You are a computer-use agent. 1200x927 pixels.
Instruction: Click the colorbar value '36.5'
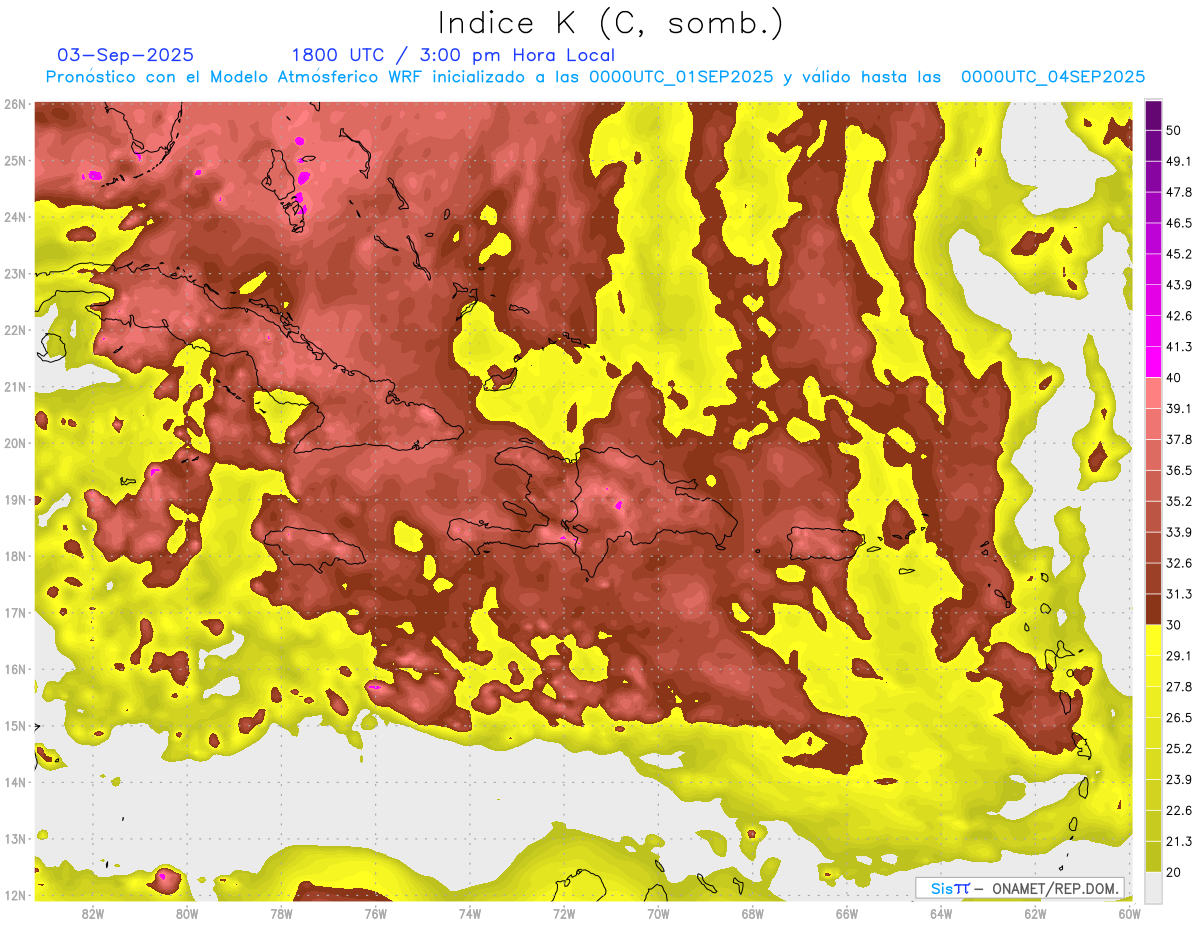(x=1179, y=470)
